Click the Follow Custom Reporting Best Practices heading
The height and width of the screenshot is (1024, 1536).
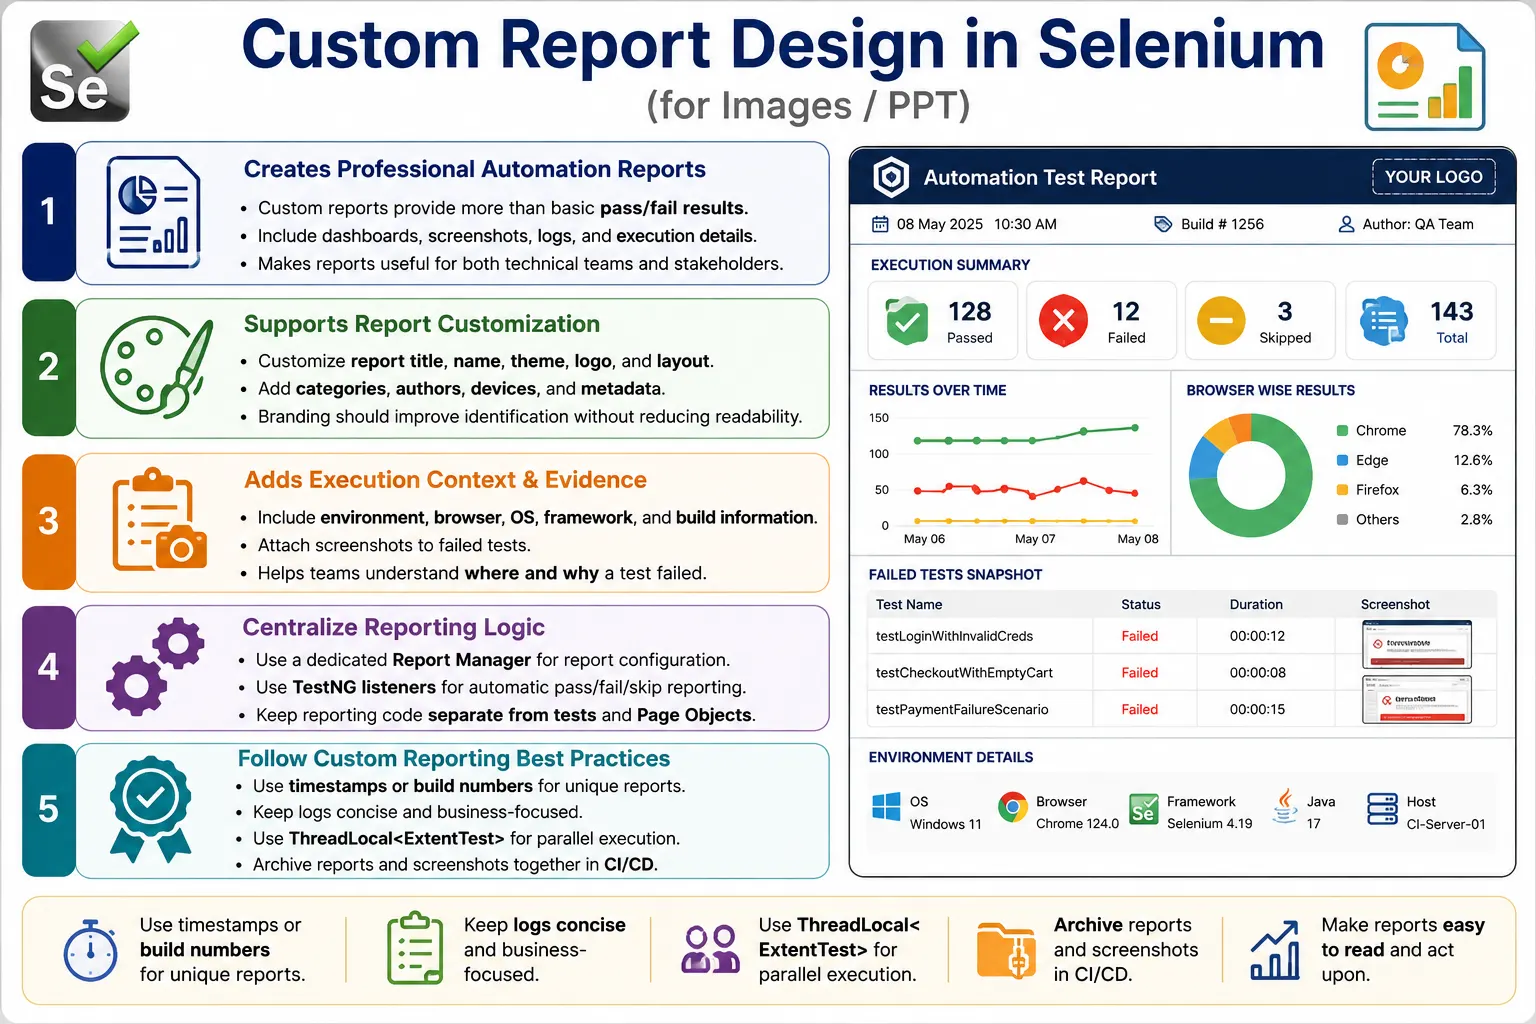pyautogui.click(x=454, y=759)
